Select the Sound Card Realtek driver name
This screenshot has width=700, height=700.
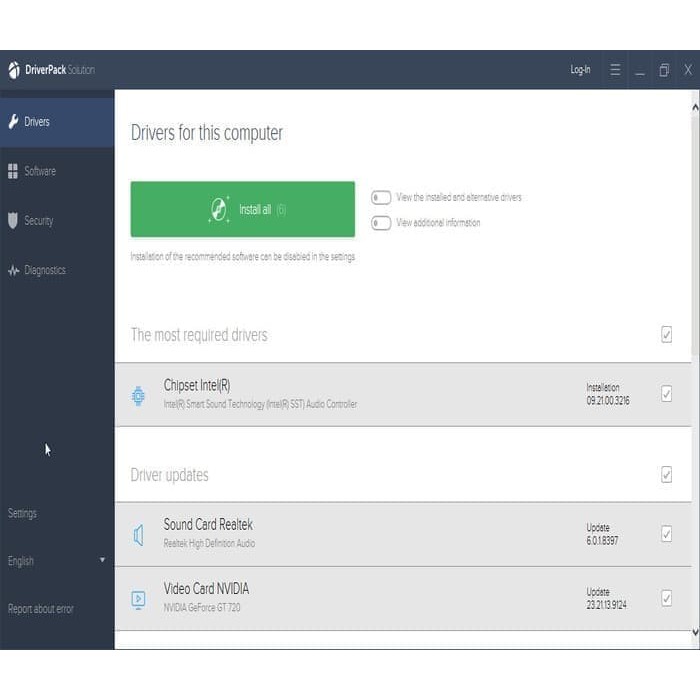tap(208, 525)
